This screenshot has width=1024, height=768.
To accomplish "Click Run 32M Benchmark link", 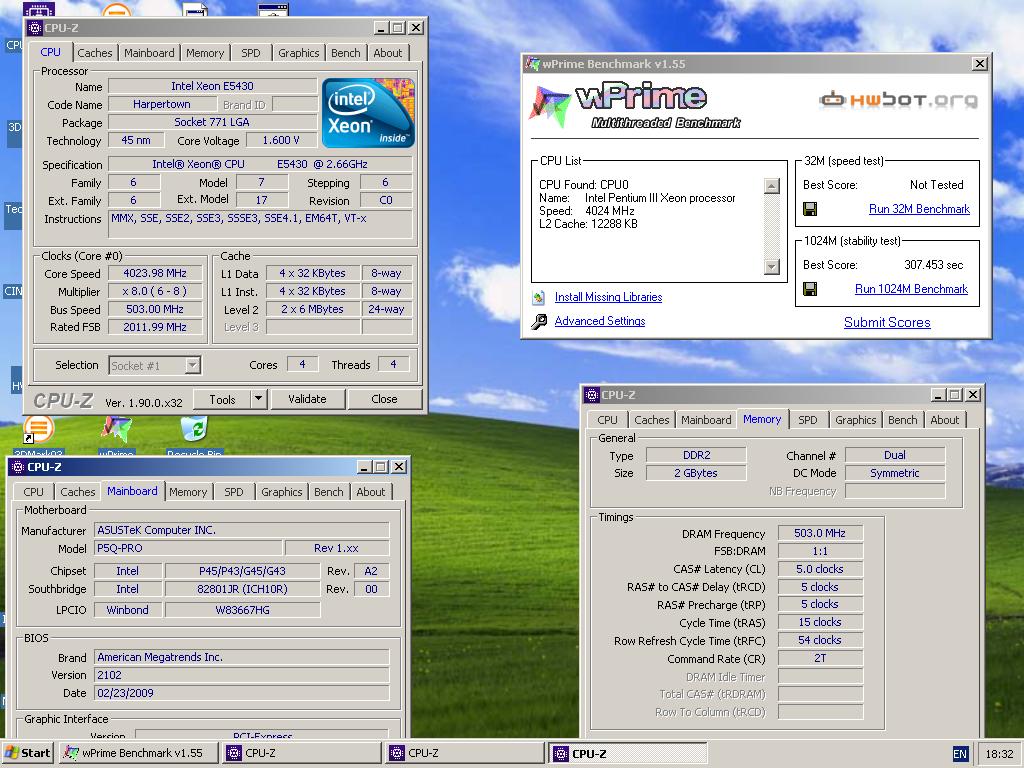I will [x=919, y=209].
